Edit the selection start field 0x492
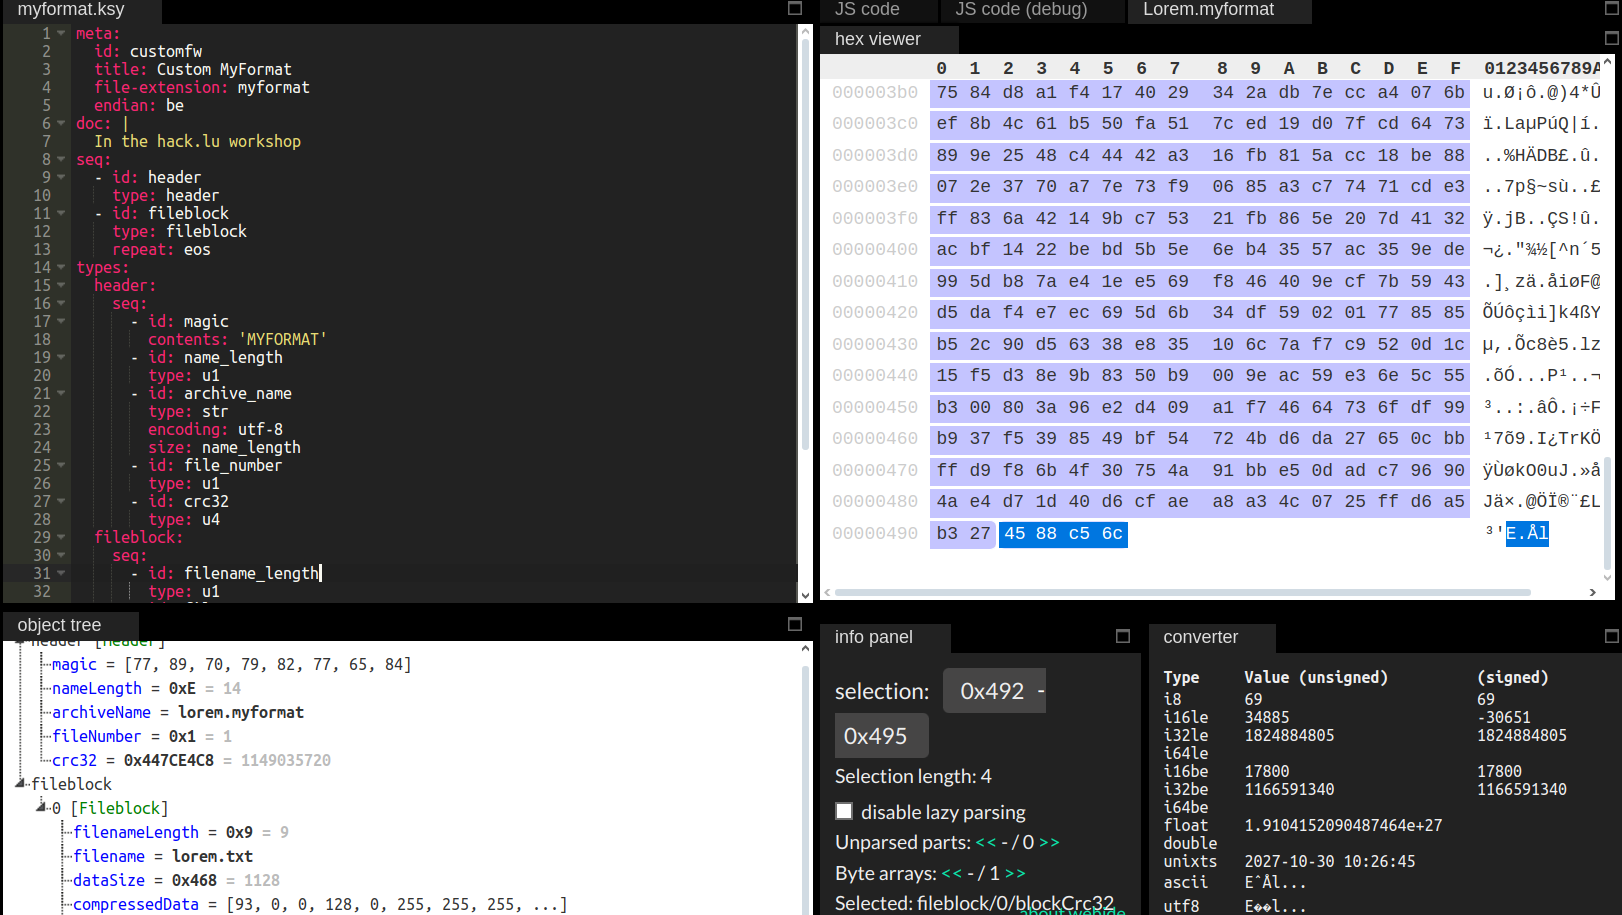The image size is (1622, 915). [x=994, y=691]
